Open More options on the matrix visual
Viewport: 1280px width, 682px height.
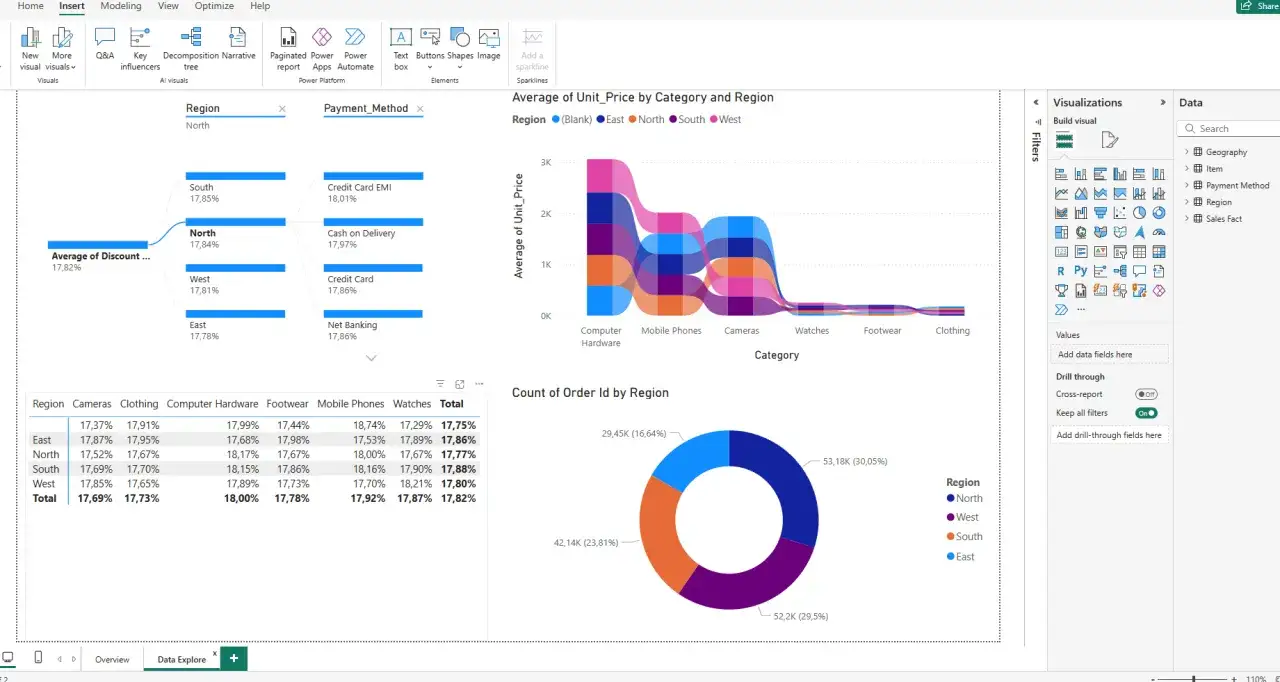point(479,384)
